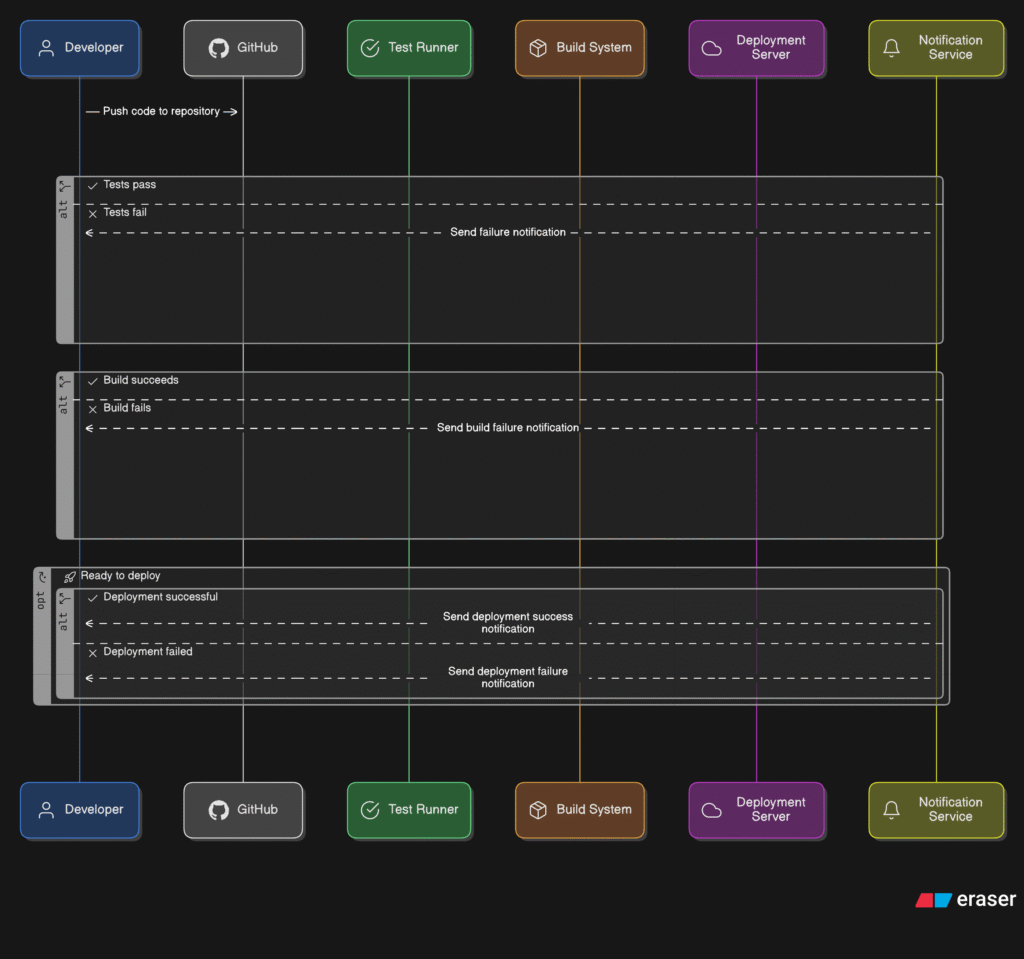This screenshot has width=1024, height=959.
Task: Click the person icon in the top Developer box
Action: pos(46,48)
